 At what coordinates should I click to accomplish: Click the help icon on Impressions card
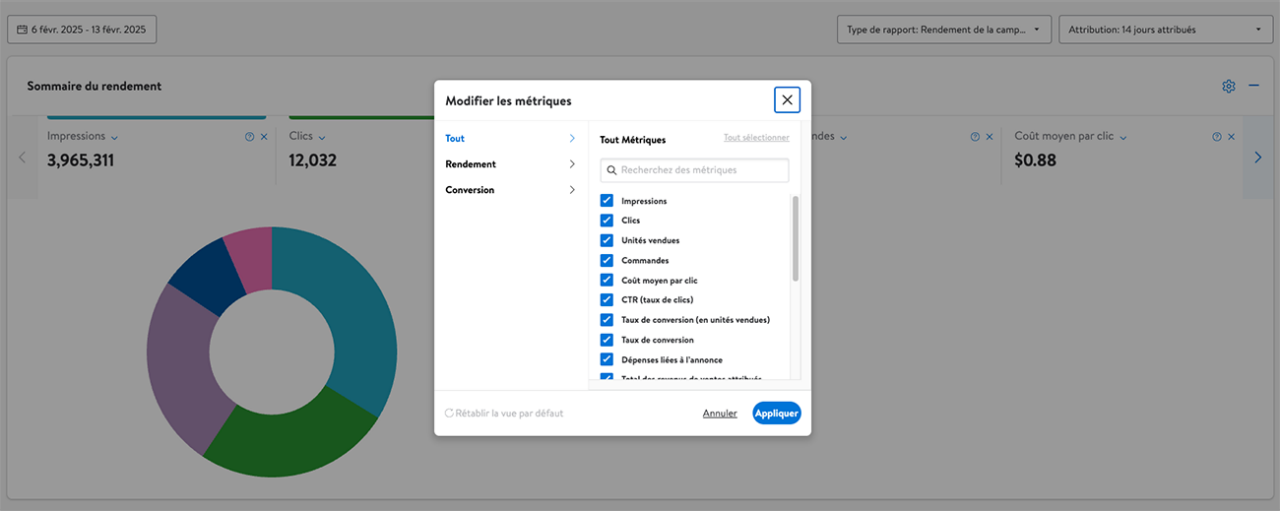(249, 137)
